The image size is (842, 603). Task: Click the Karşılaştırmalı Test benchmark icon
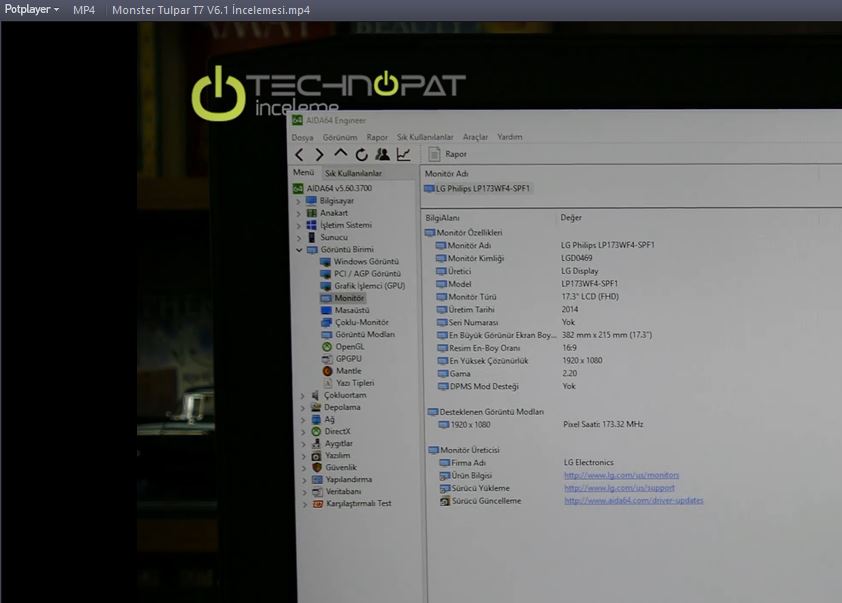[x=318, y=504]
